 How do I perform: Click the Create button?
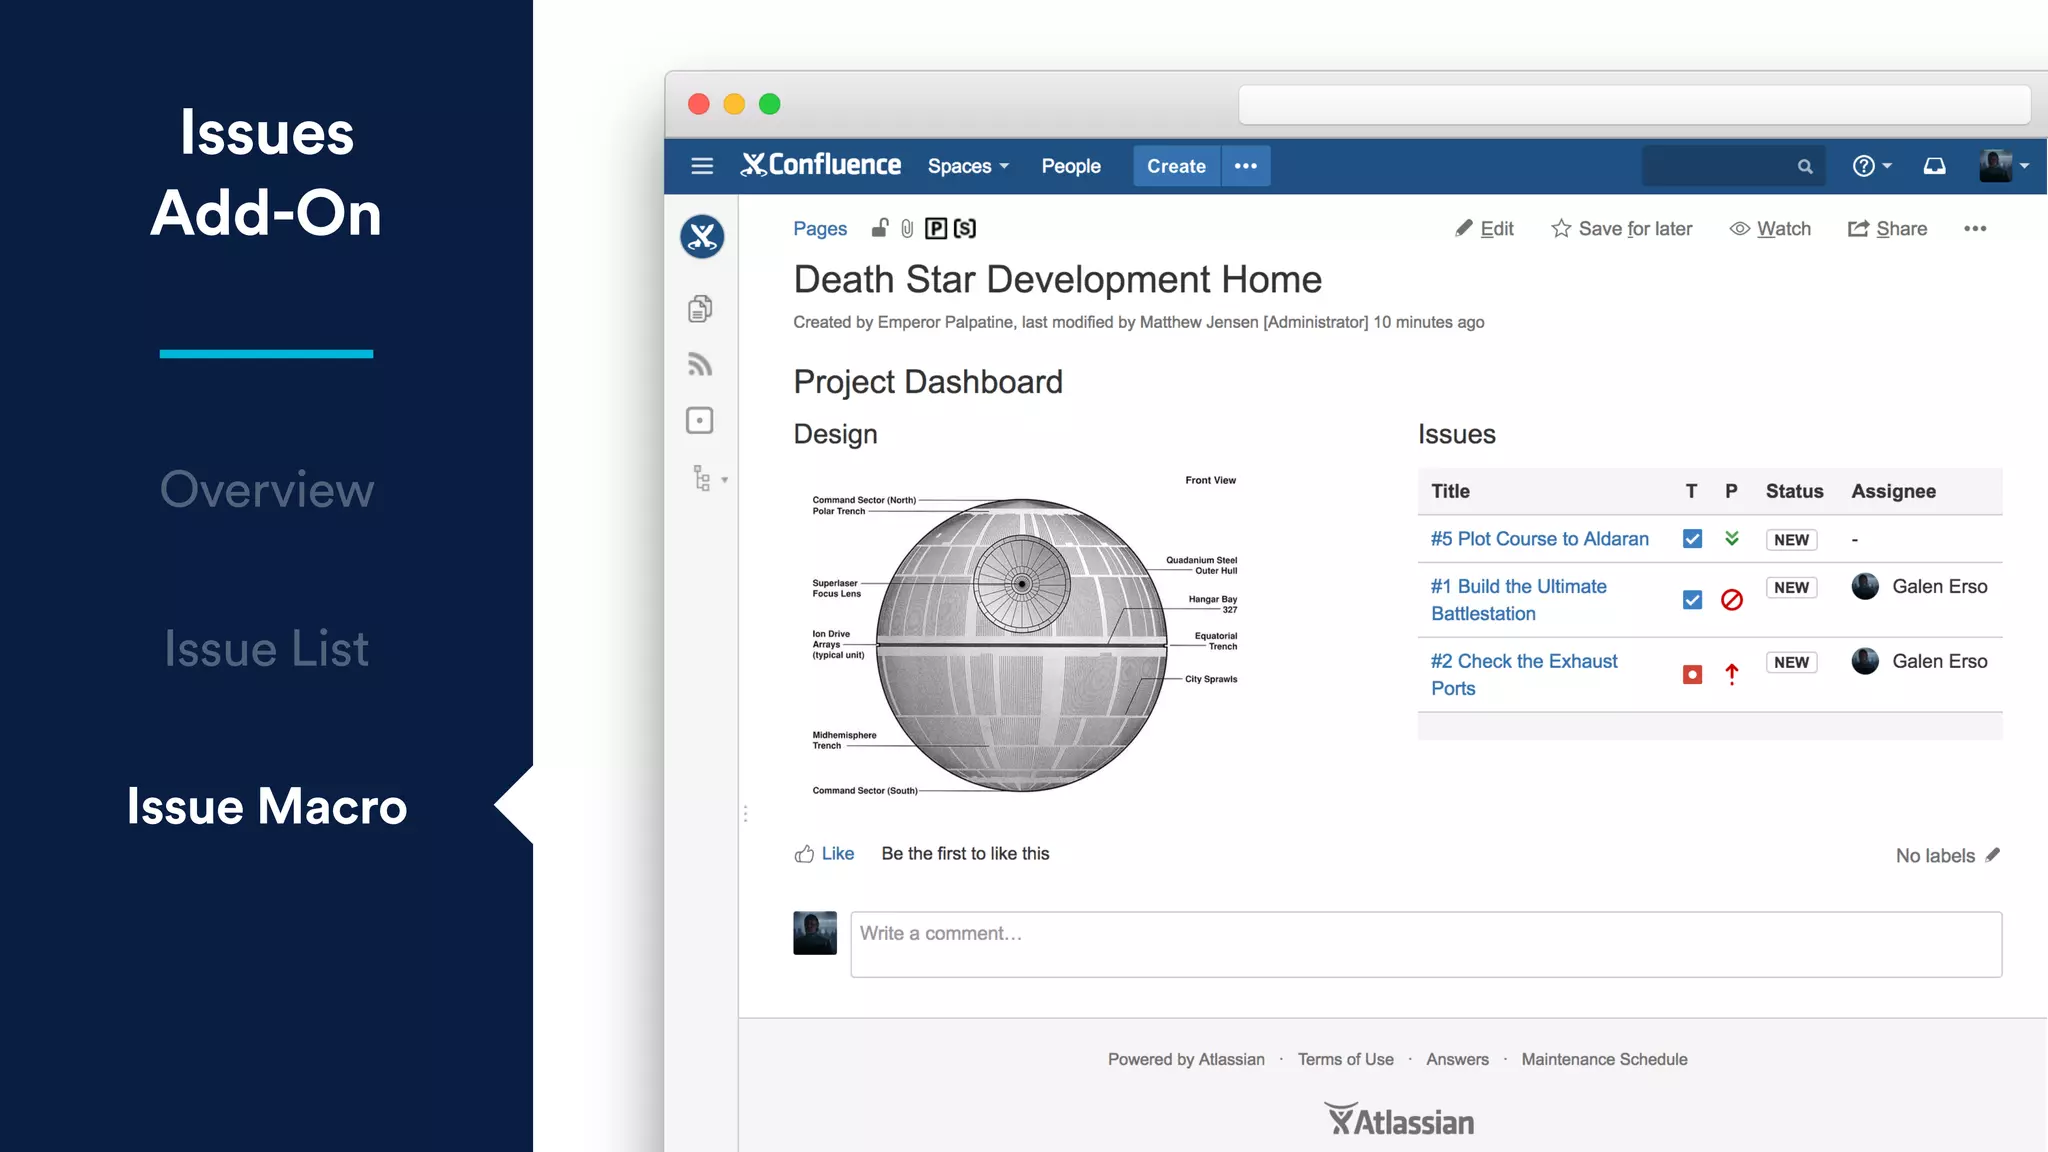coord(1176,166)
